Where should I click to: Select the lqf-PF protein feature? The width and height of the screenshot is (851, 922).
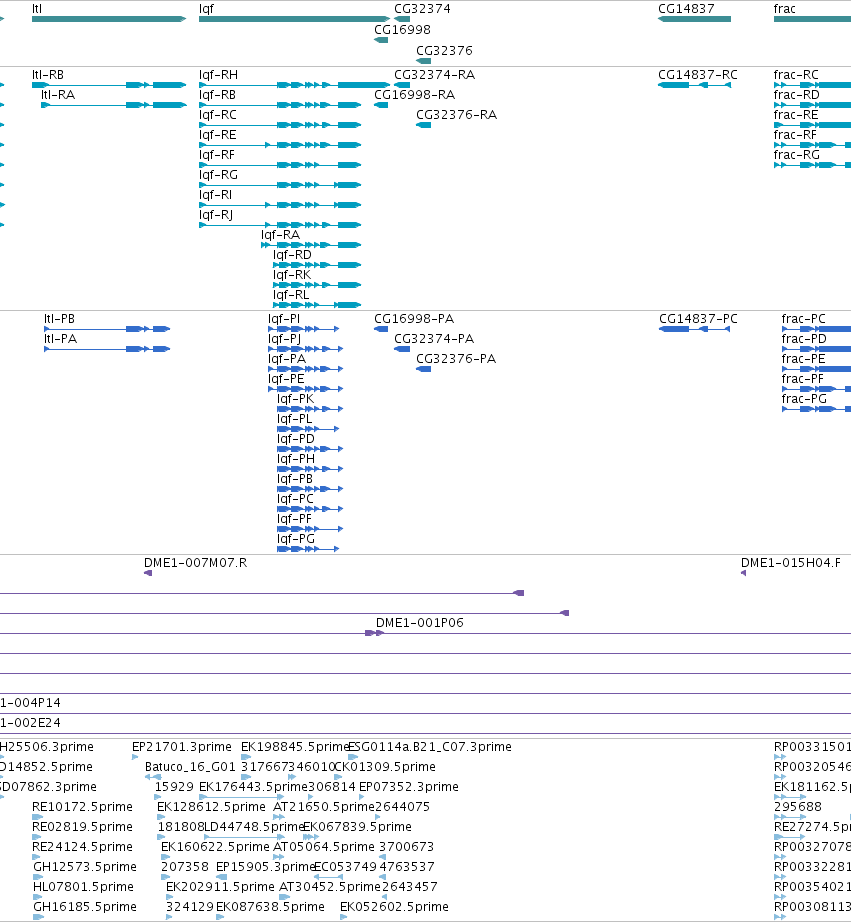click(x=310, y=529)
